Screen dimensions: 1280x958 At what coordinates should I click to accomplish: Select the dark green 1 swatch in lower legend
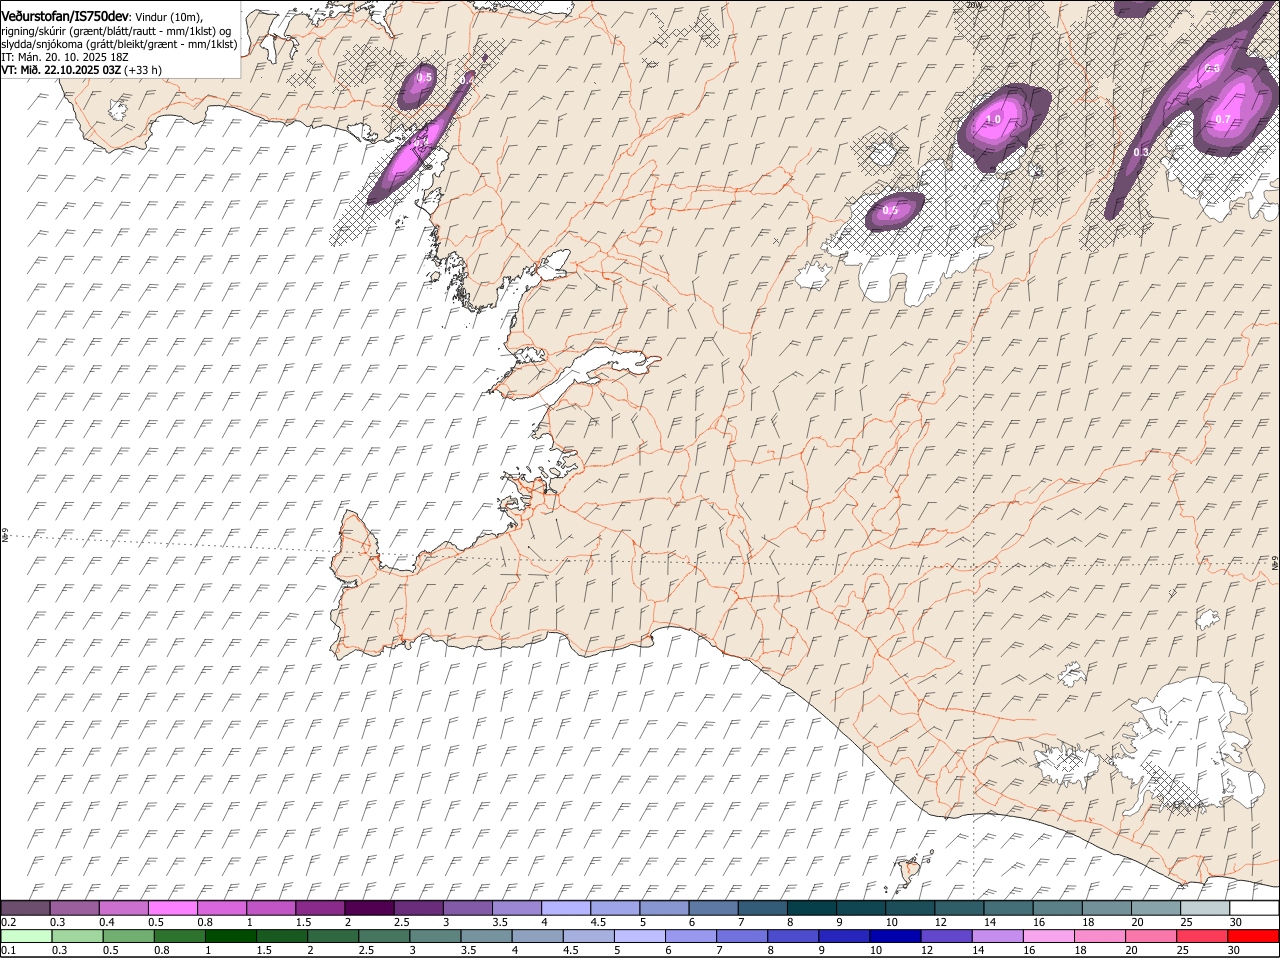click(229, 936)
